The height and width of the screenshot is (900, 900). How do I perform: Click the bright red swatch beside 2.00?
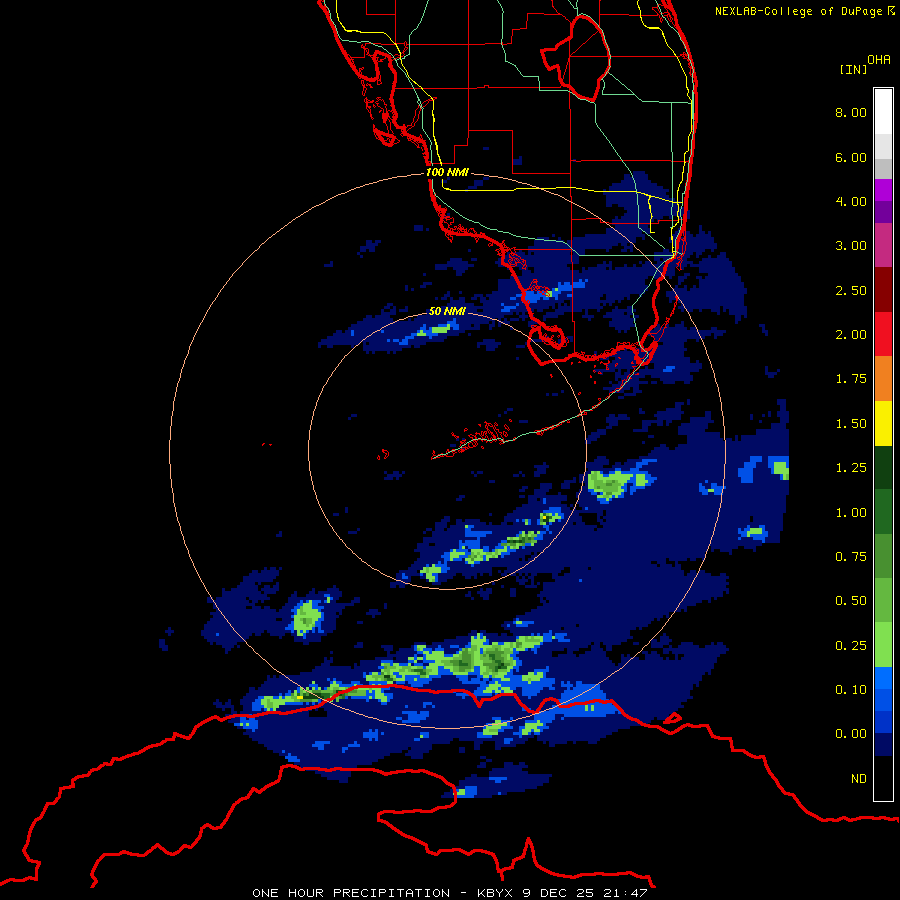883,334
